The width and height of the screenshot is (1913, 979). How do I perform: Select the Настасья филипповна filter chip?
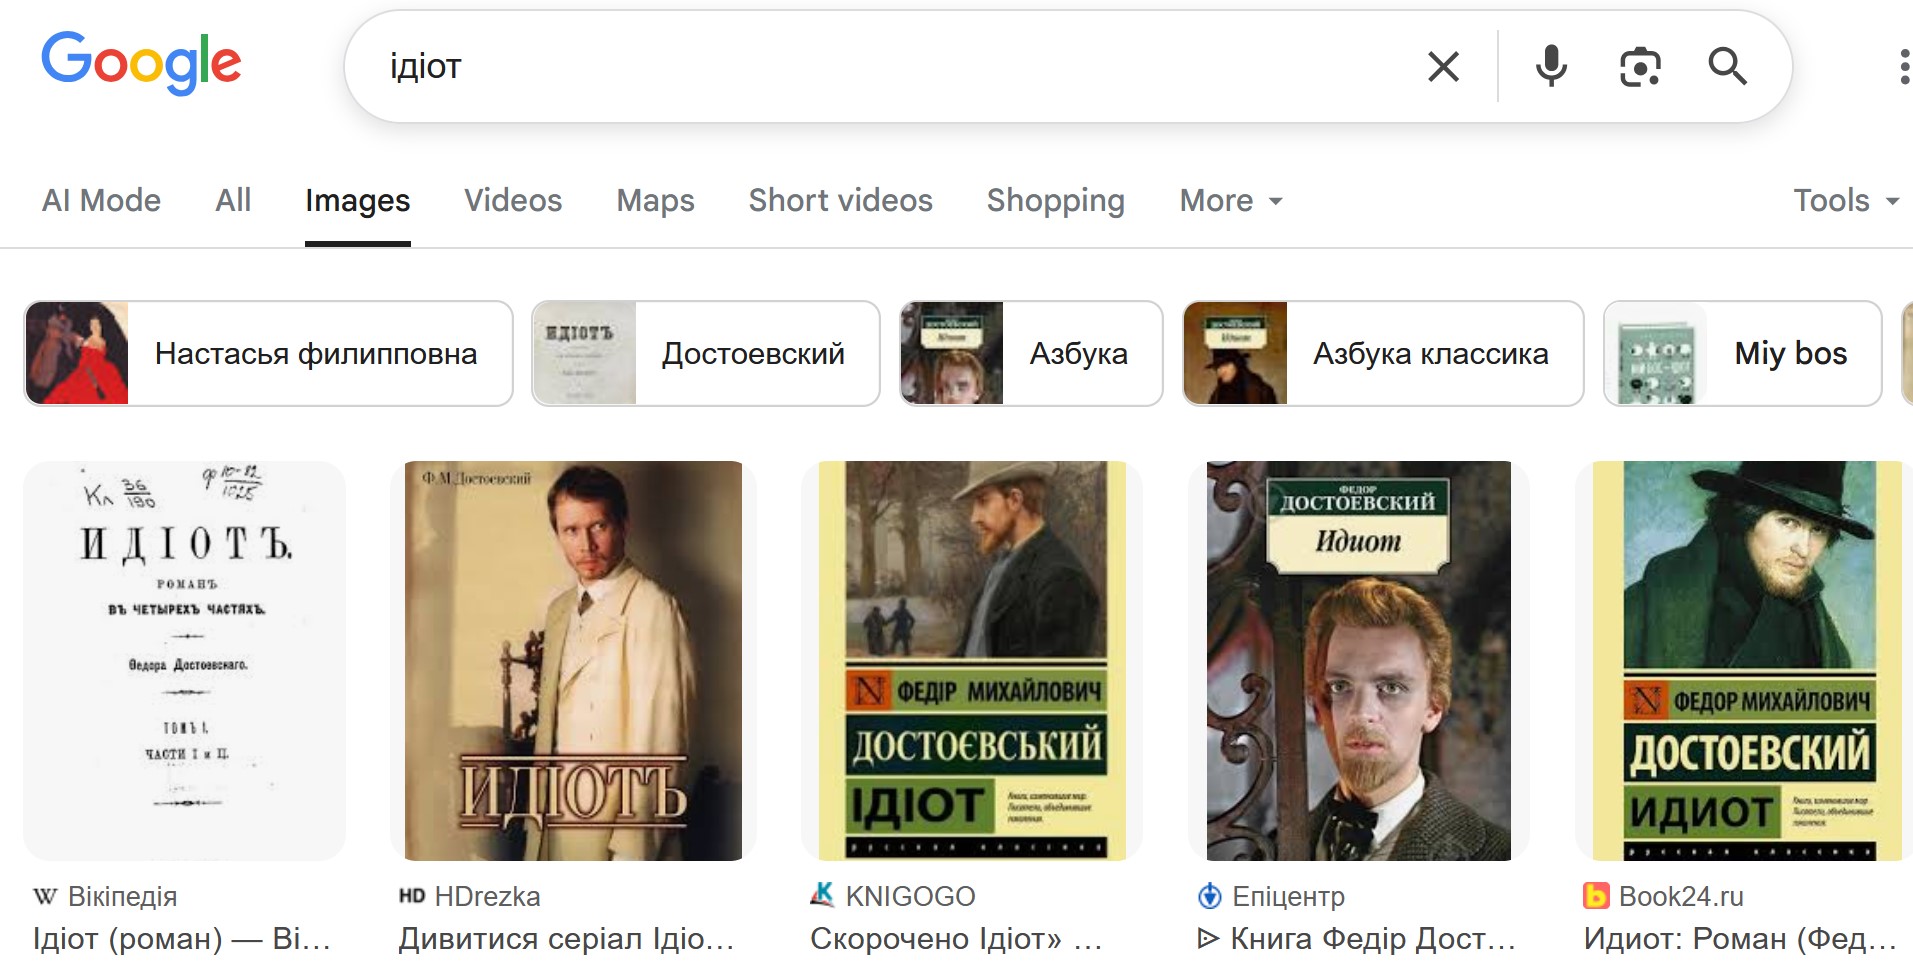(268, 354)
